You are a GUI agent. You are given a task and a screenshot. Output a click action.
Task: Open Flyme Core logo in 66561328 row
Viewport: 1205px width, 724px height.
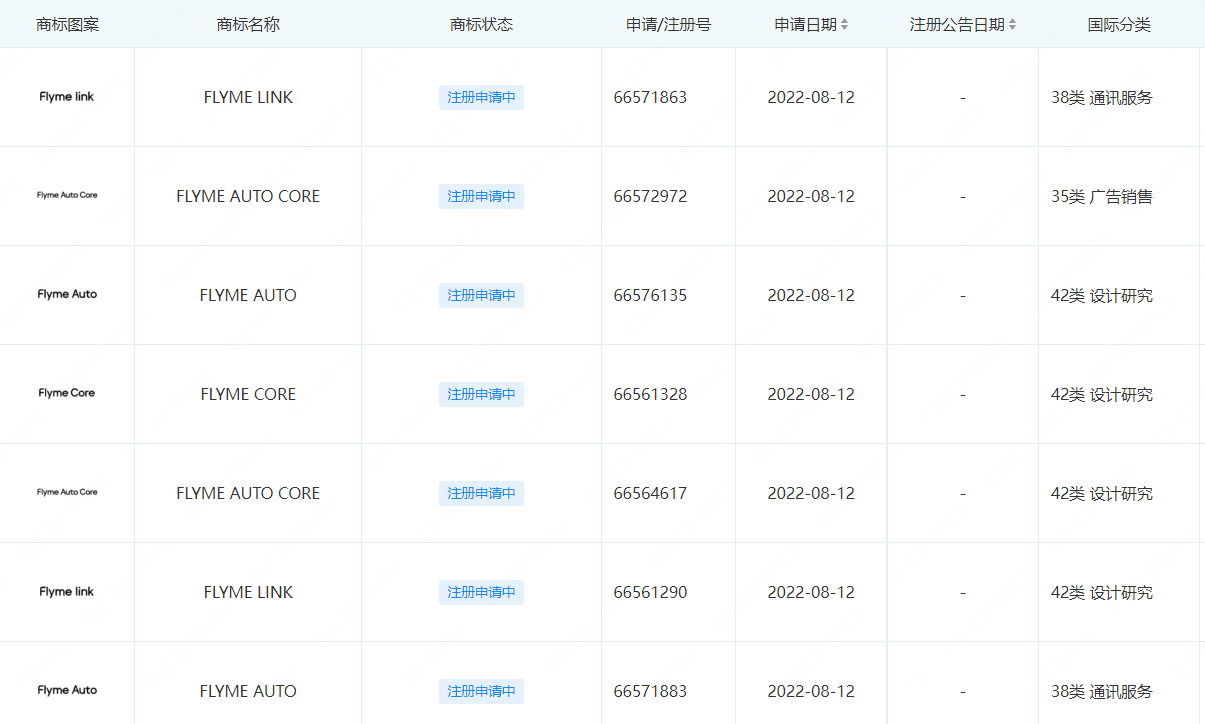pos(67,394)
